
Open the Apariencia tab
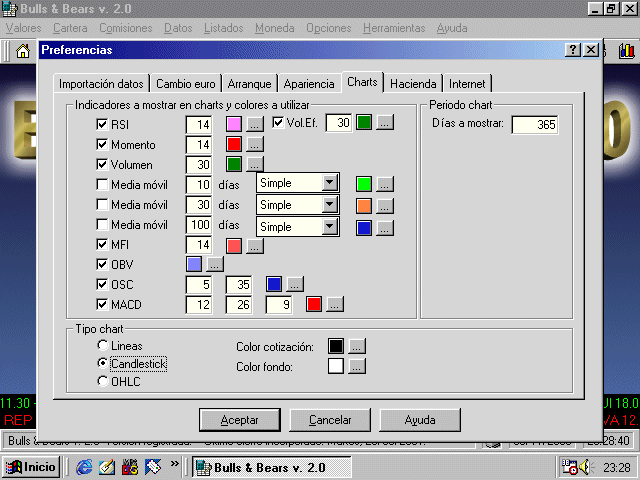[x=309, y=84]
